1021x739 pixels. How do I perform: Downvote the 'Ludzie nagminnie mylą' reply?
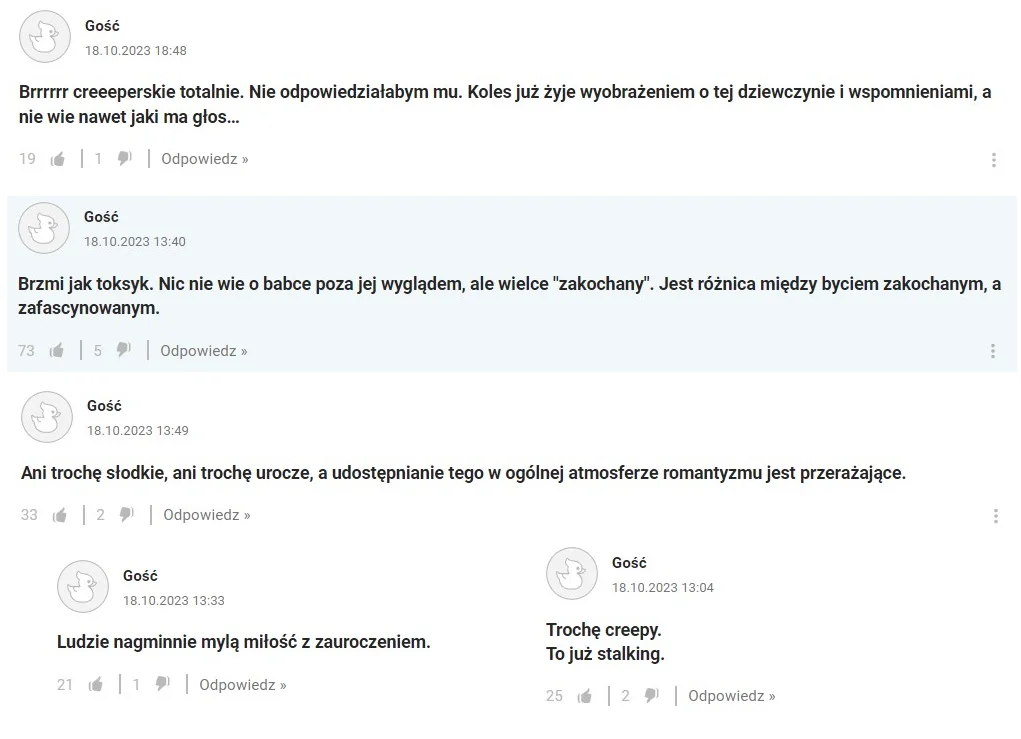point(162,684)
